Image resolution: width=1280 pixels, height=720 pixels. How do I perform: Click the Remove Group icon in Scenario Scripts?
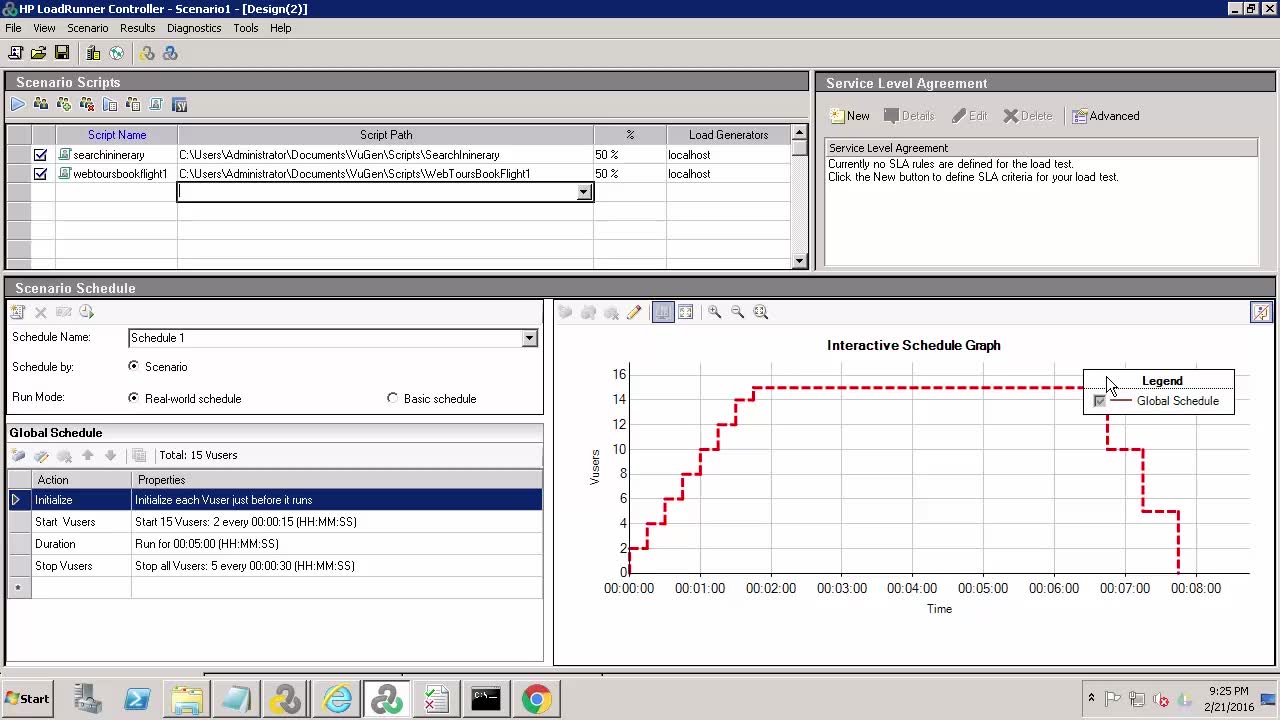click(87, 105)
